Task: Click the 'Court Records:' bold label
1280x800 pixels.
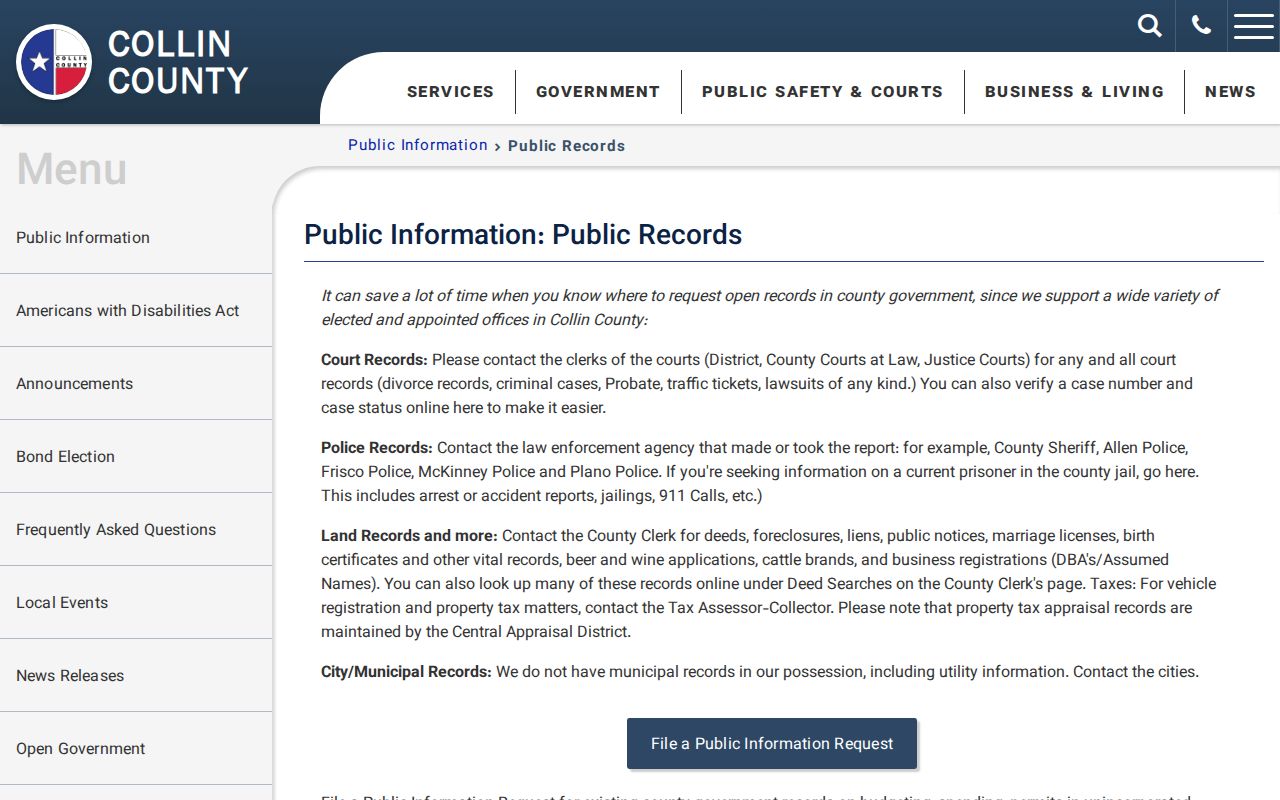Action: click(x=374, y=360)
